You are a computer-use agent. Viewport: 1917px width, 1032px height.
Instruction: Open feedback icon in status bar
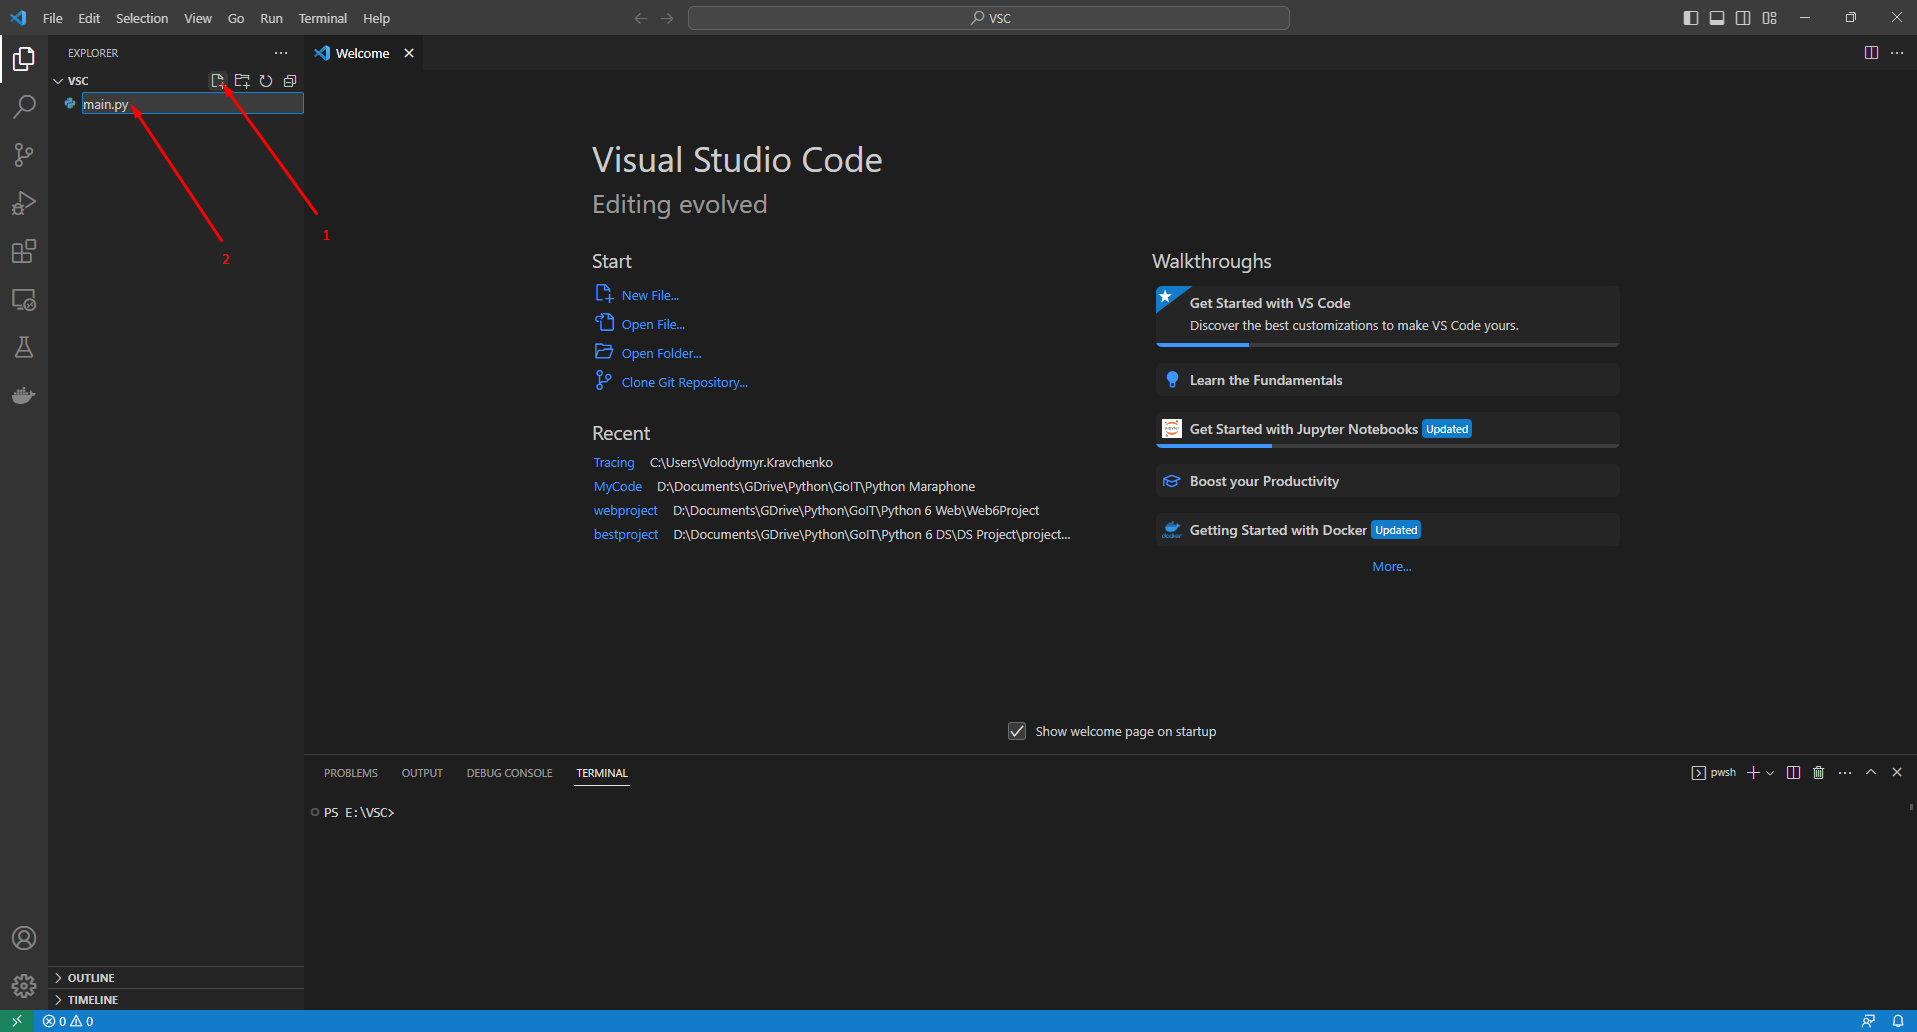click(1868, 1021)
